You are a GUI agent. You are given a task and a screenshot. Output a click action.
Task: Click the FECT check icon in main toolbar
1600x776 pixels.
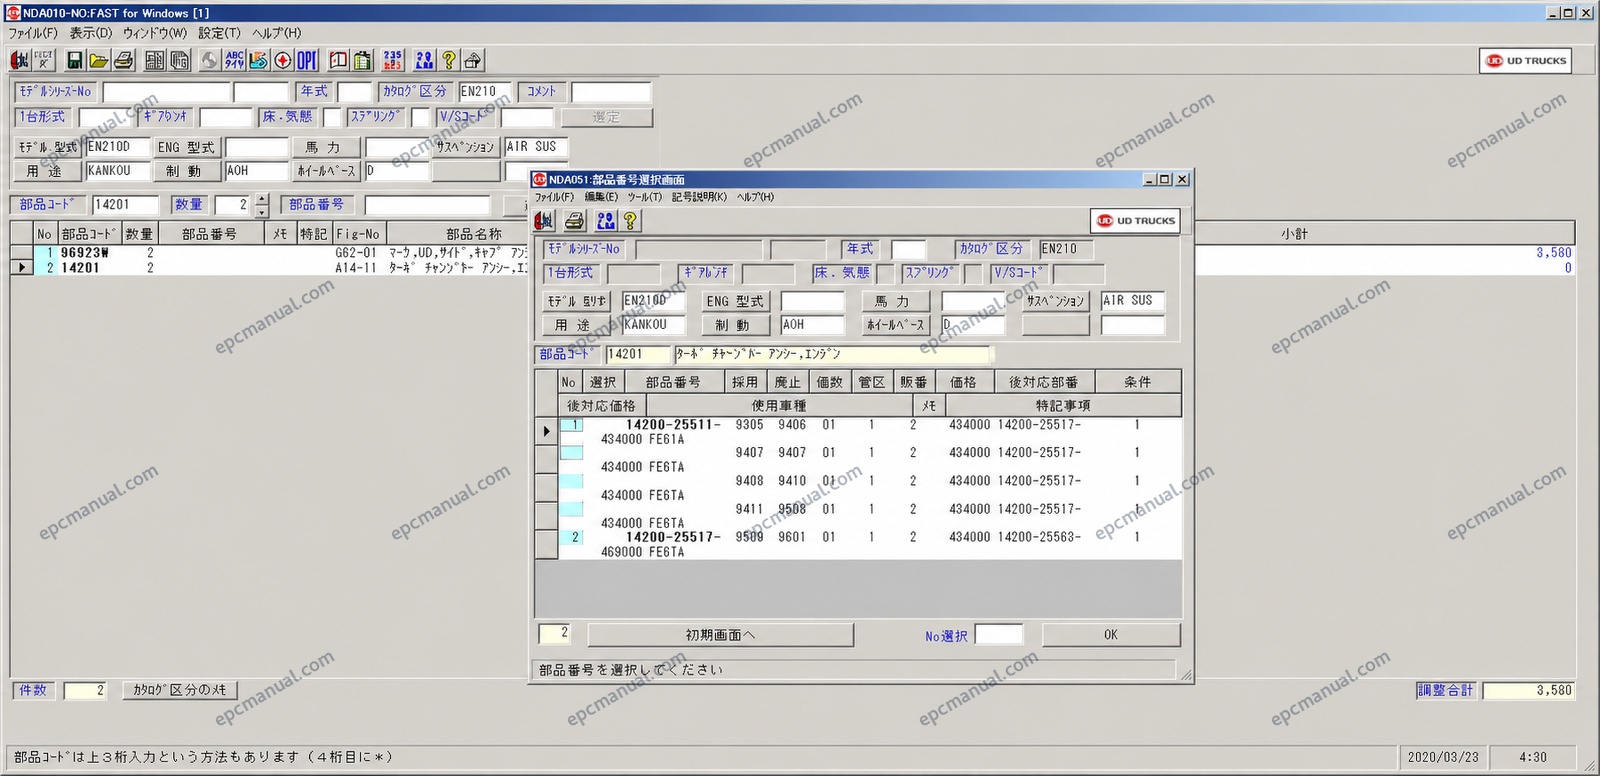tap(43, 60)
